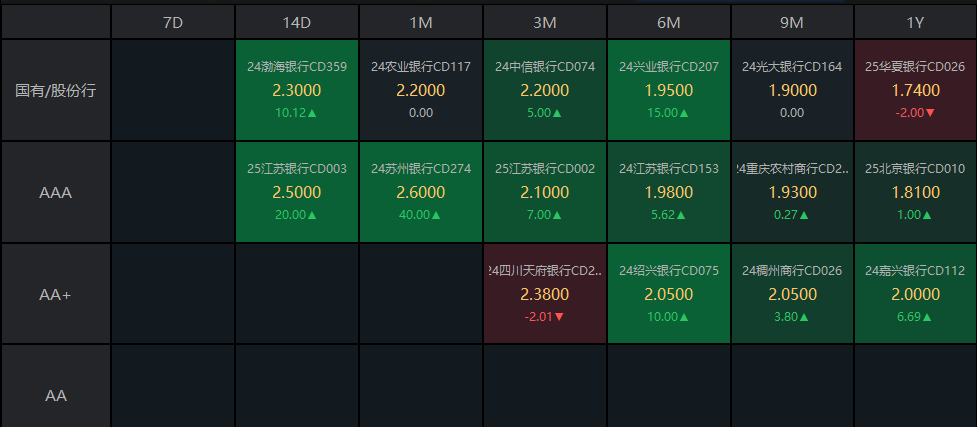Click the AAA rating row header
Viewport: 977px width, 427px height.
point(56,192)
